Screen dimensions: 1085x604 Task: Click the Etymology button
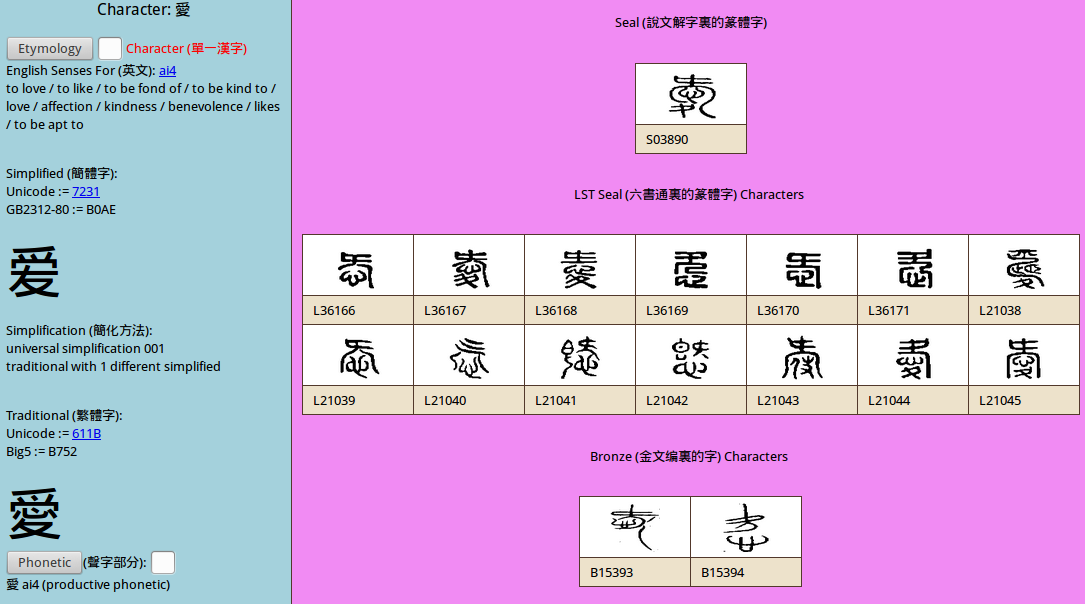coord(50,48)
